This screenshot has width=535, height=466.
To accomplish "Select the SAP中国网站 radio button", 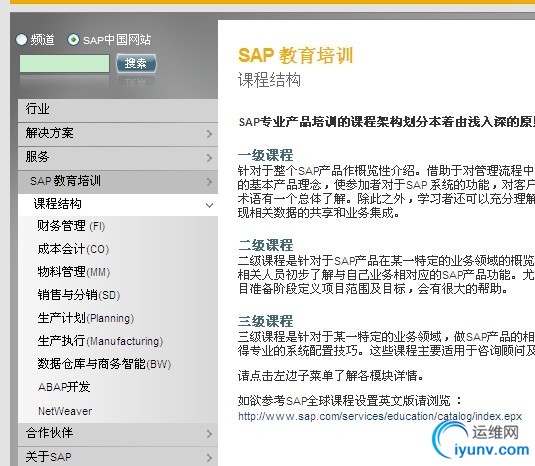I will [x=73, y=40].
